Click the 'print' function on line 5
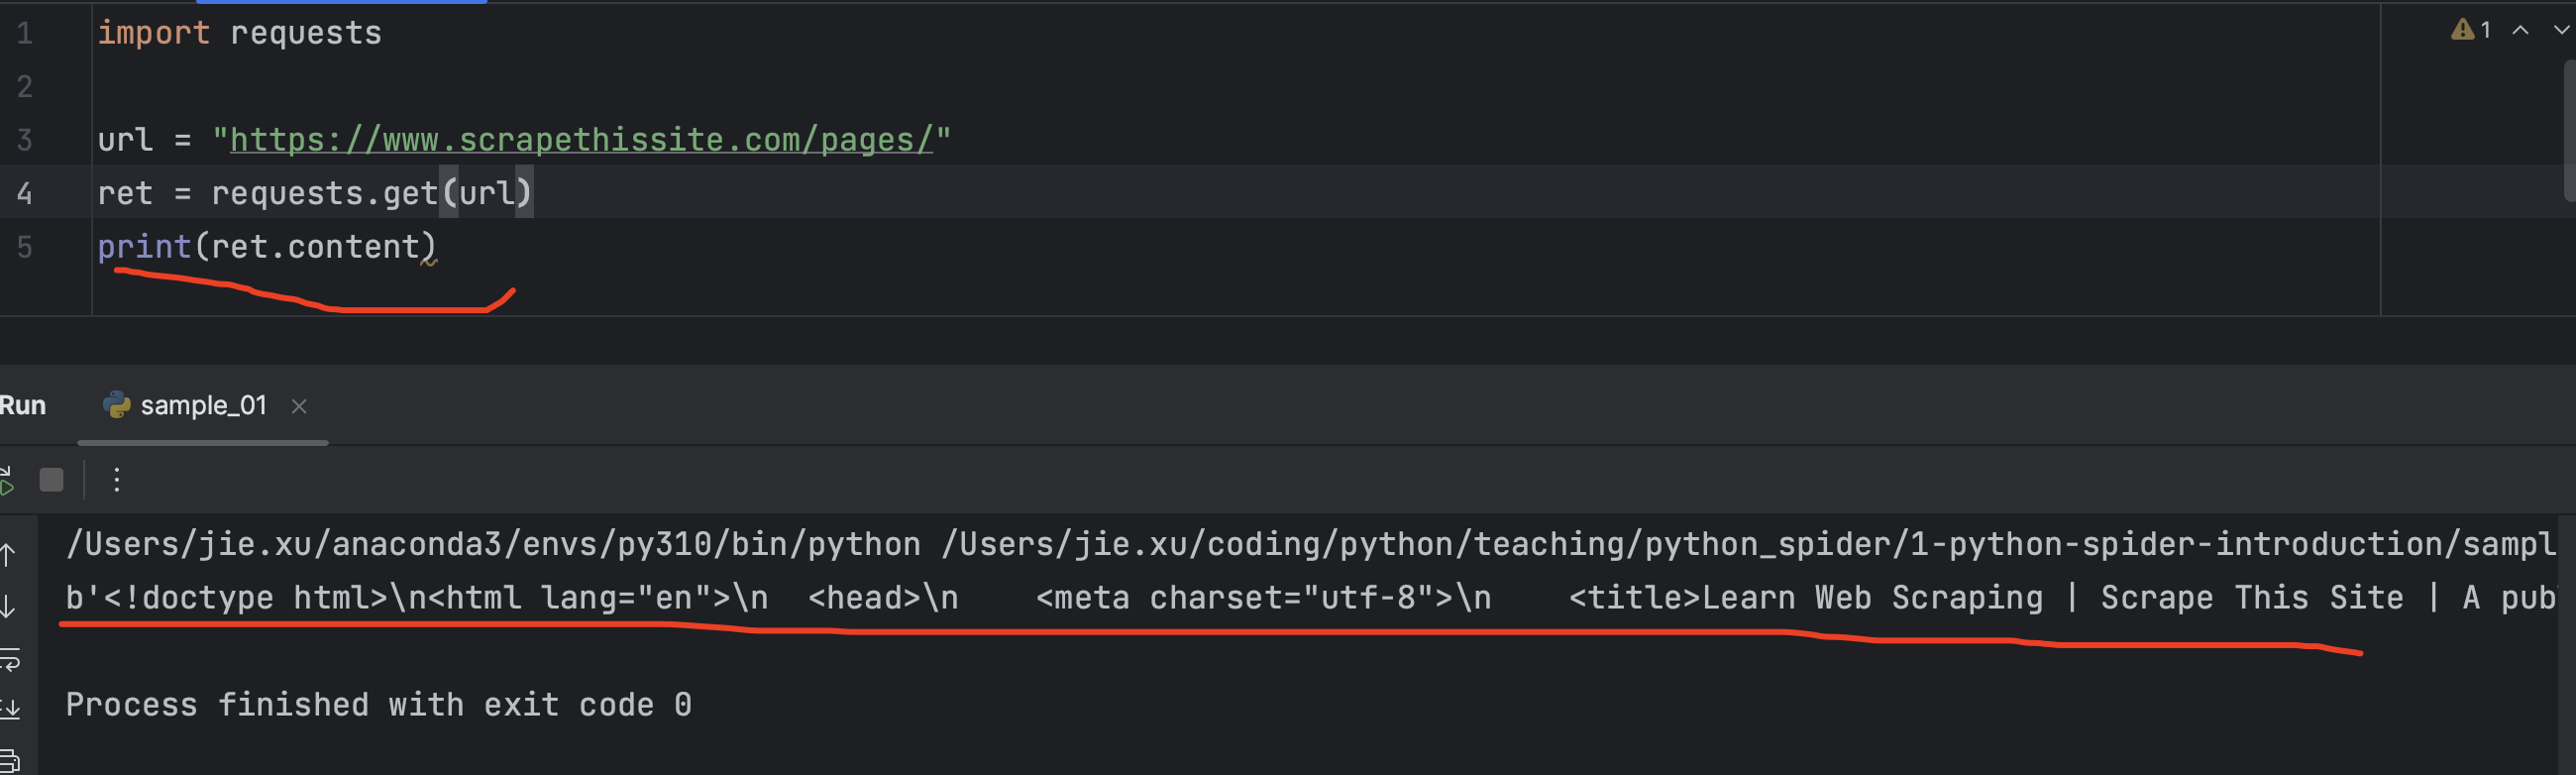The height and width of the screenshot is (775, 2576). click(144, 246)
